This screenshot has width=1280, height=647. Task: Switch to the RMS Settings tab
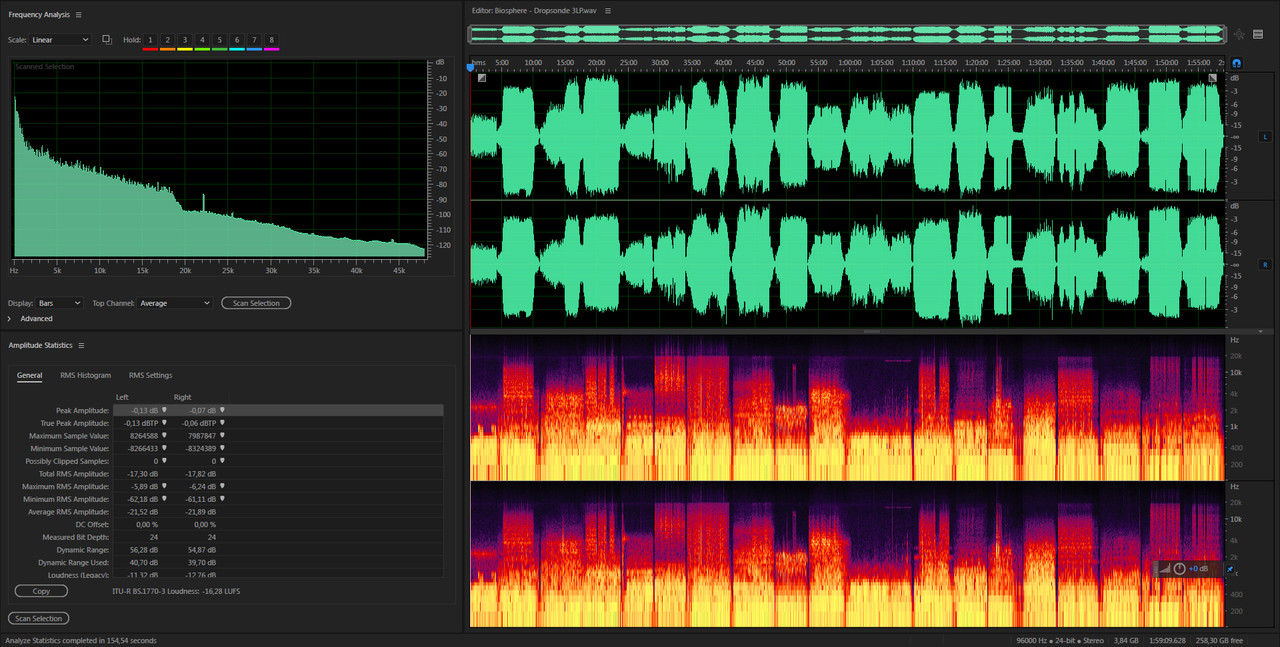coord(150,375)
